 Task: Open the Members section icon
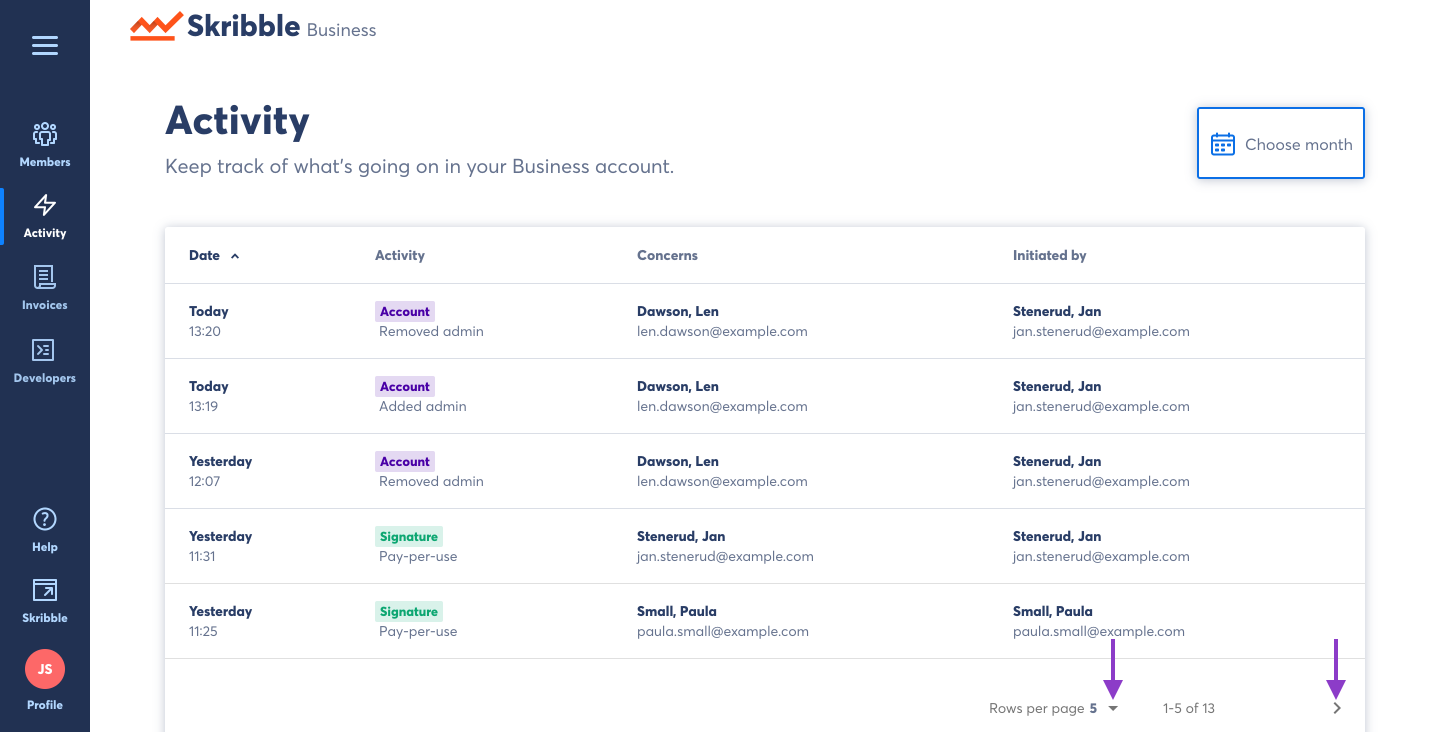click(x=45, y=134)
